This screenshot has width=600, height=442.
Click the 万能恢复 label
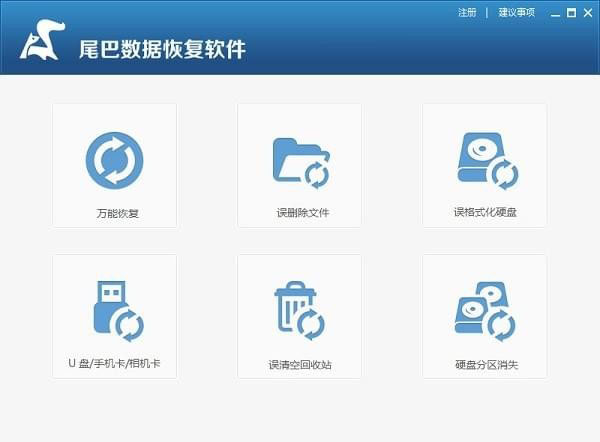117,213
